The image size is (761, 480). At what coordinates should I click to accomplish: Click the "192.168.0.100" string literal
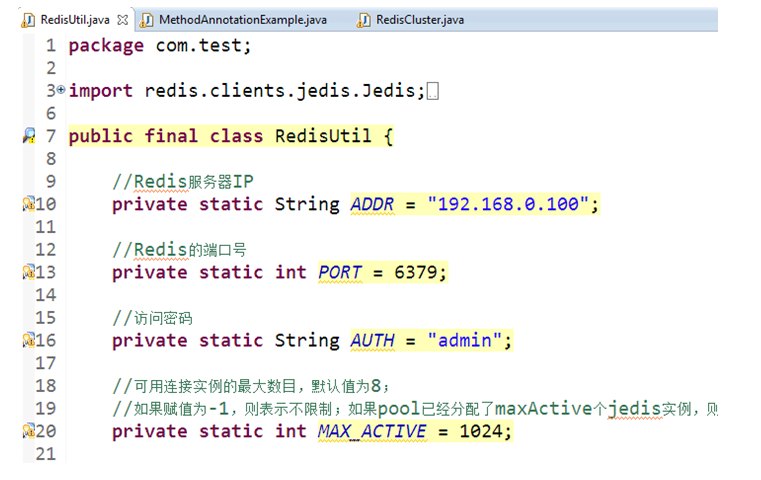pos(508,204)
